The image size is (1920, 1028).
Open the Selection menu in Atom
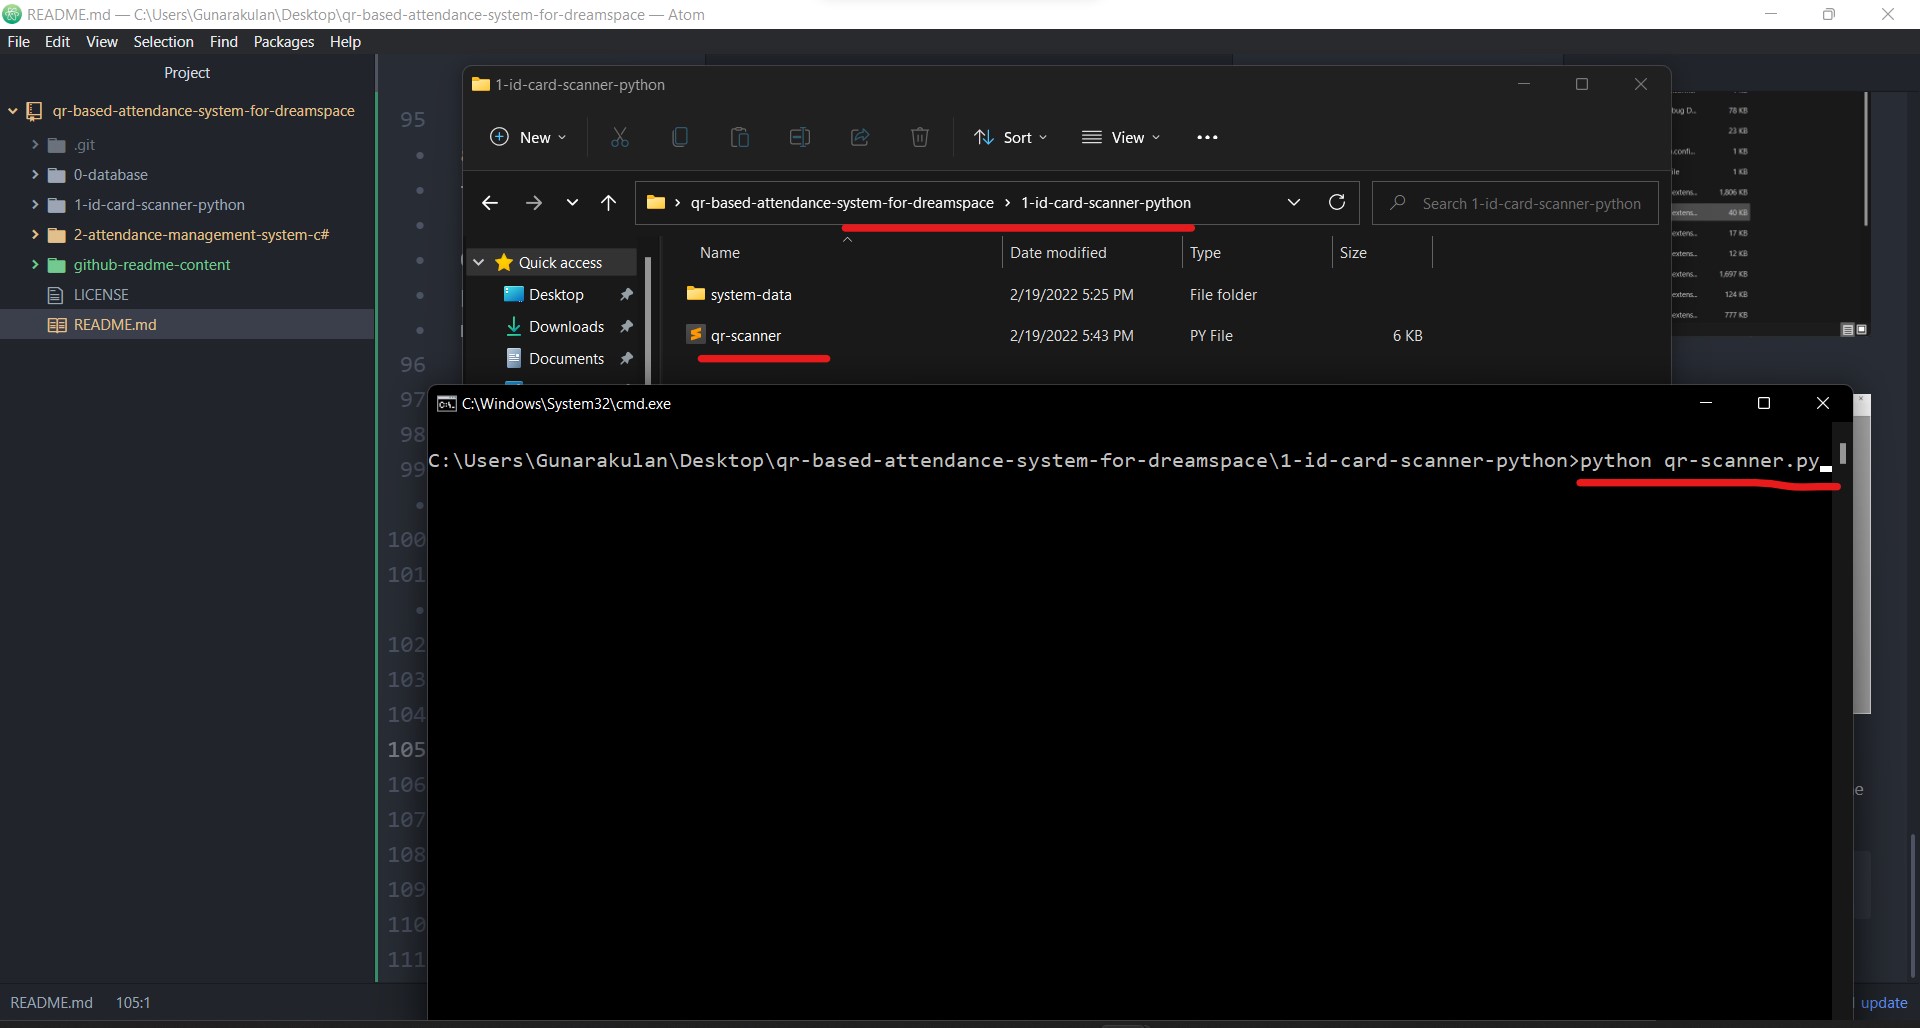163,42
